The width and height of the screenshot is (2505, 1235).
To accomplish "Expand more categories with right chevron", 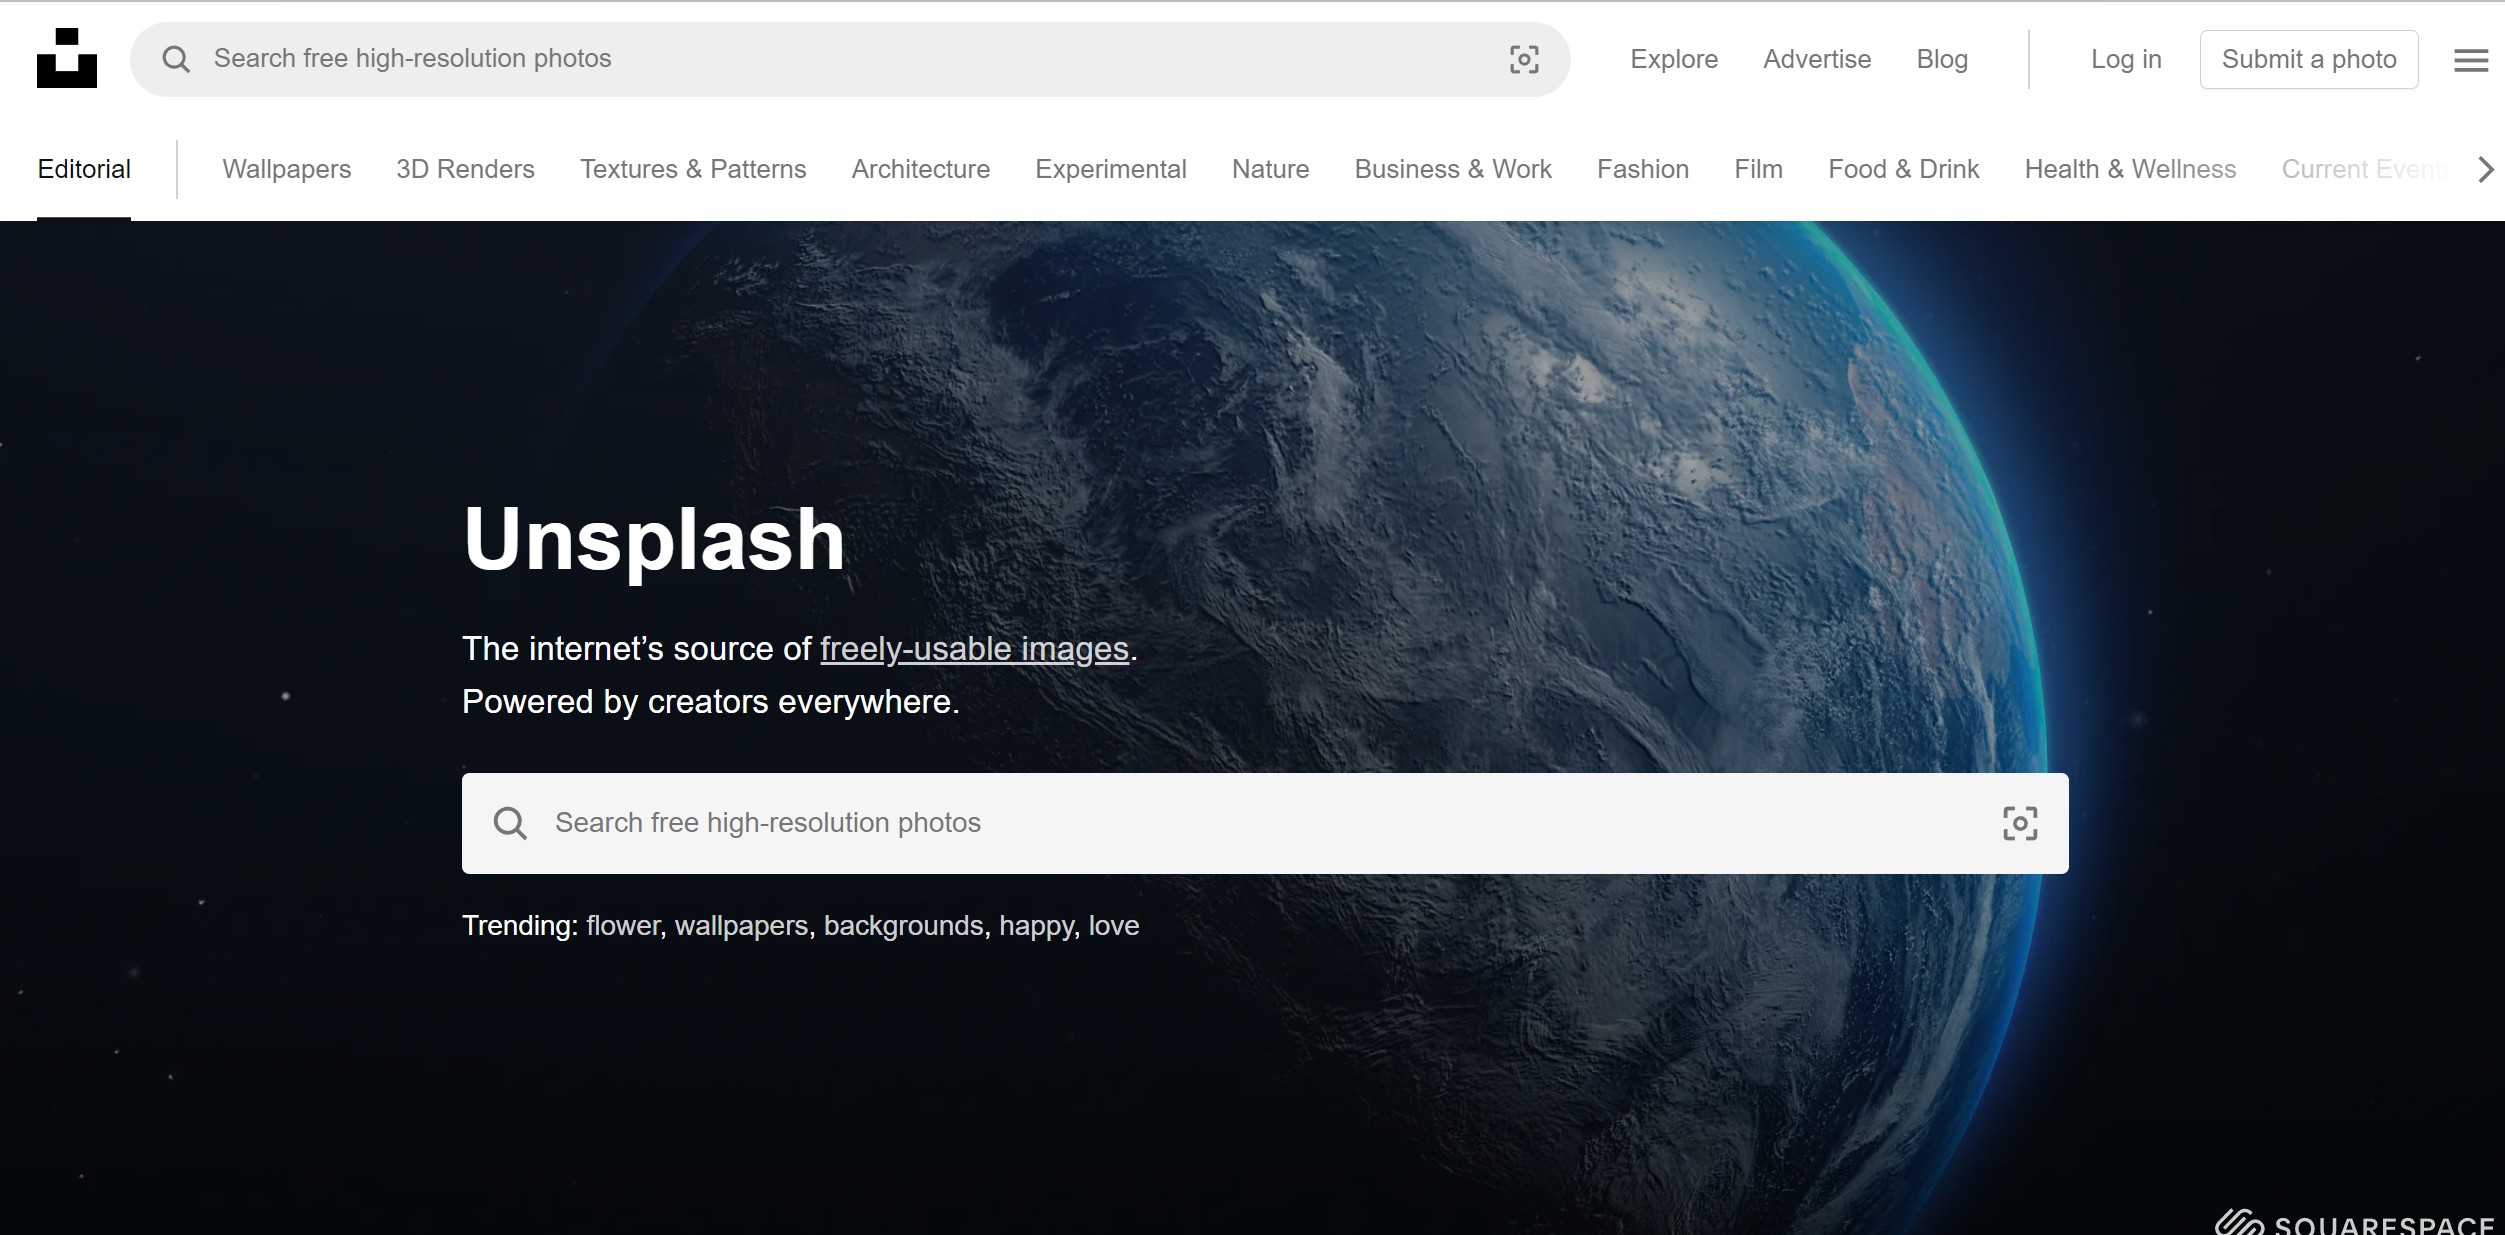I will point(2486,169).
